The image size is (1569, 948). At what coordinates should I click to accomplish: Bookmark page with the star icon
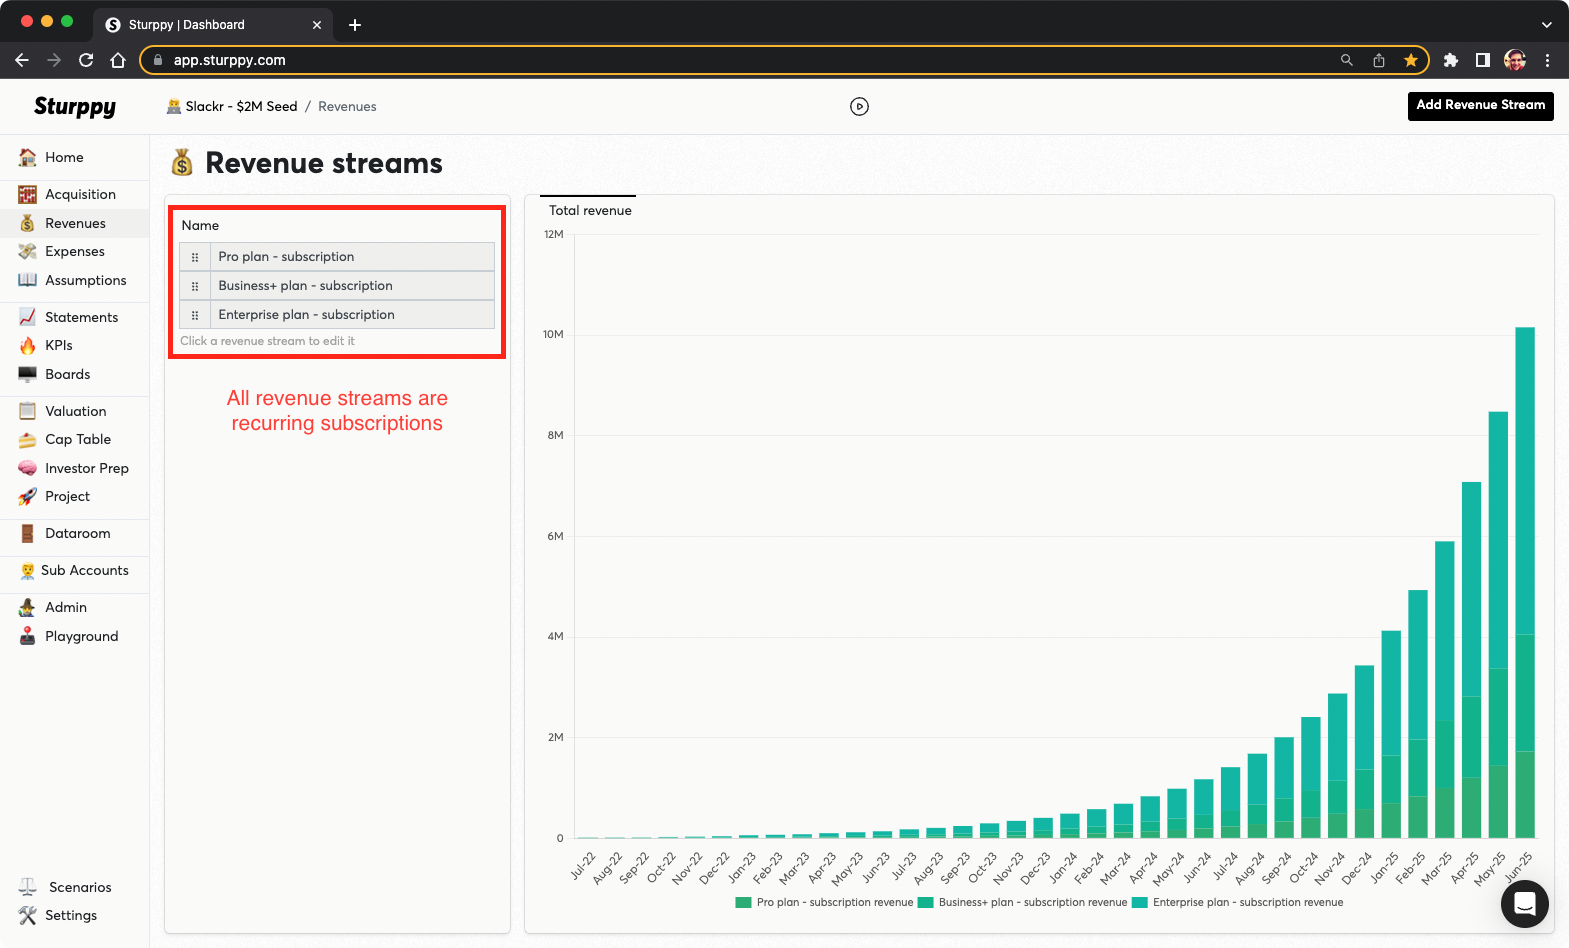[1410, 60]
